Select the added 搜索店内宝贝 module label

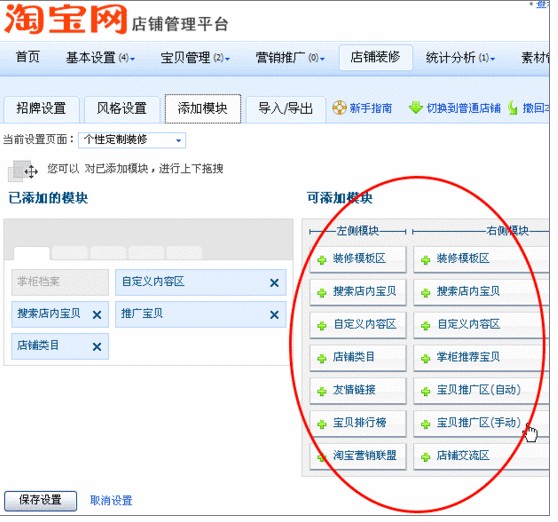[49, 313]
